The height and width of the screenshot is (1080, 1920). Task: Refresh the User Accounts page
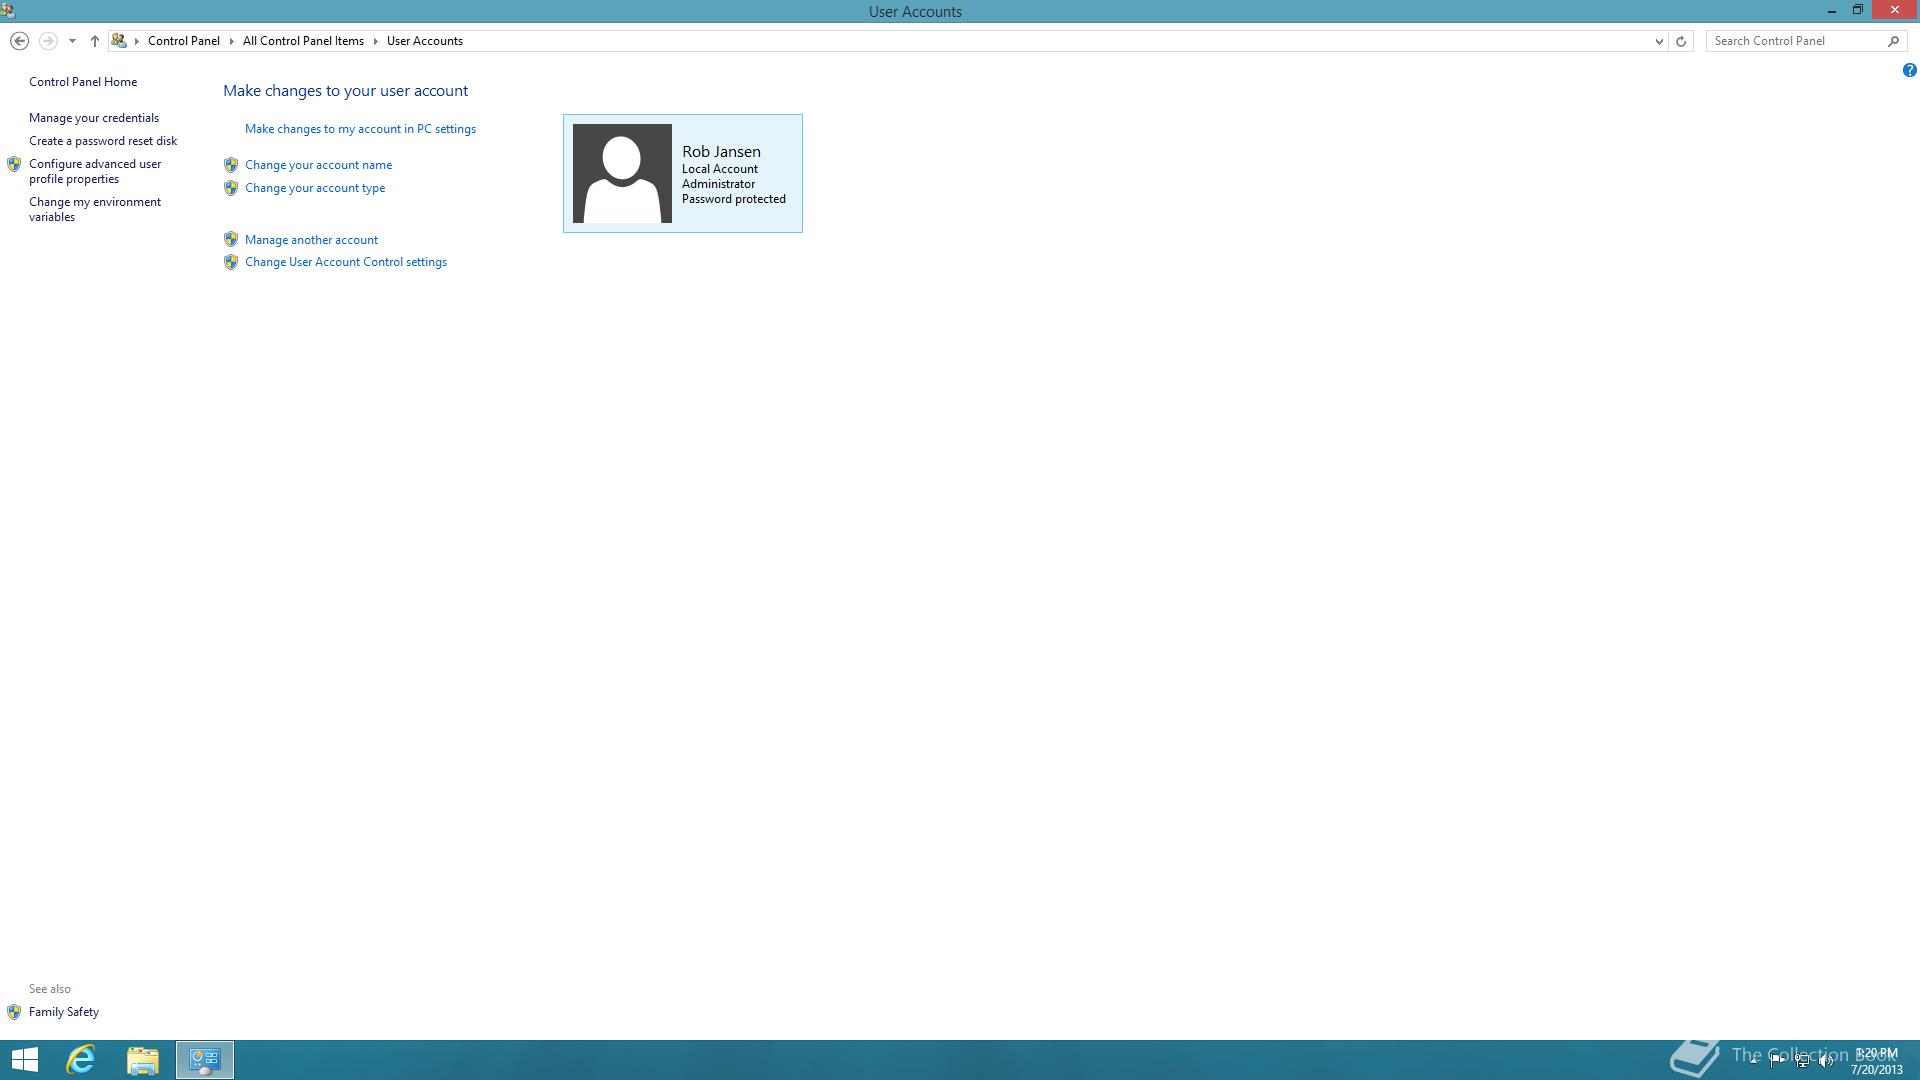click(x=1681, y=41)
